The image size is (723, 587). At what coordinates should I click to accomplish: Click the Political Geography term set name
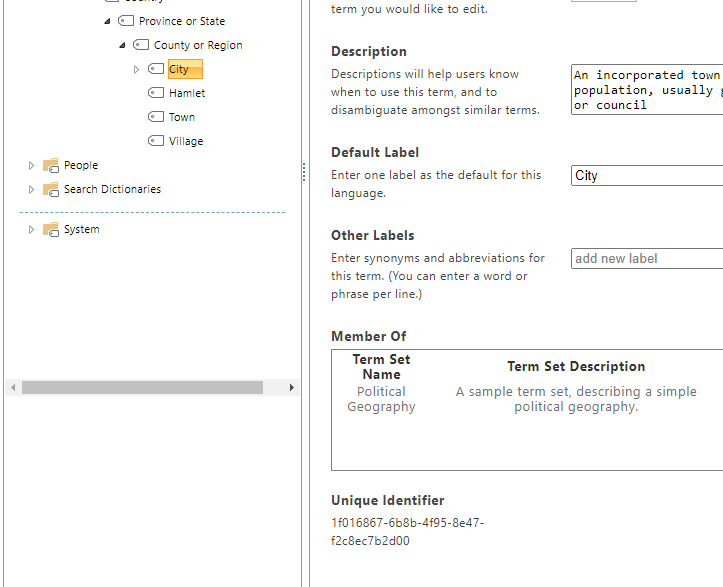pos(381,399)
